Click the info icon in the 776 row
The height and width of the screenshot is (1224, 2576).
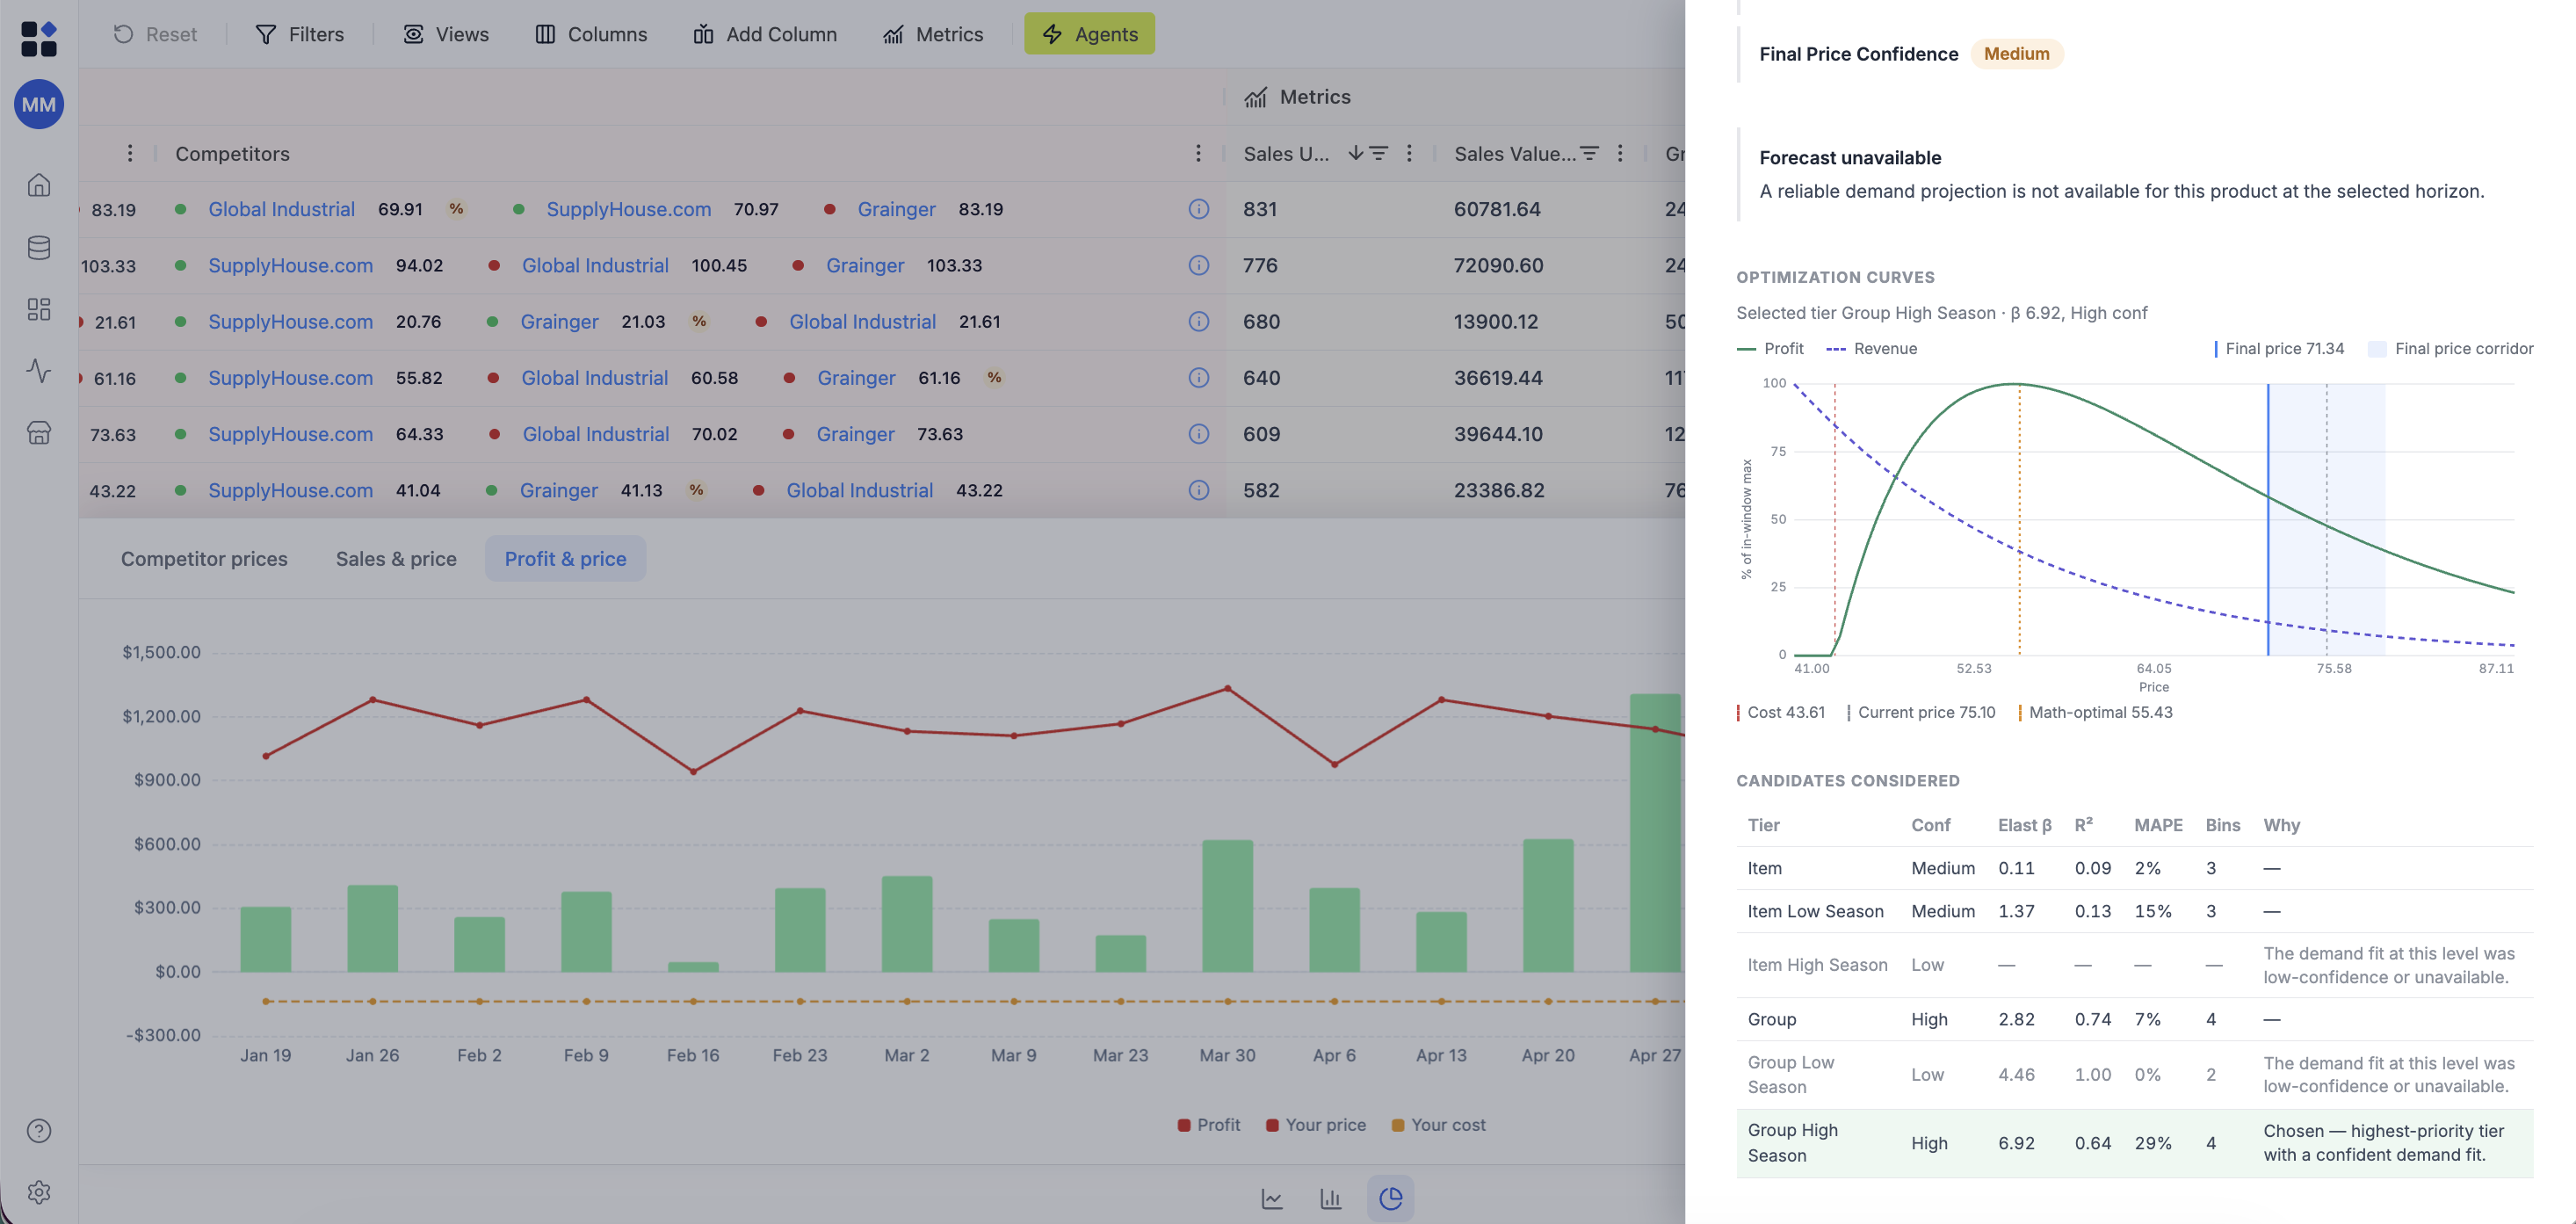tap(1198, 265)
